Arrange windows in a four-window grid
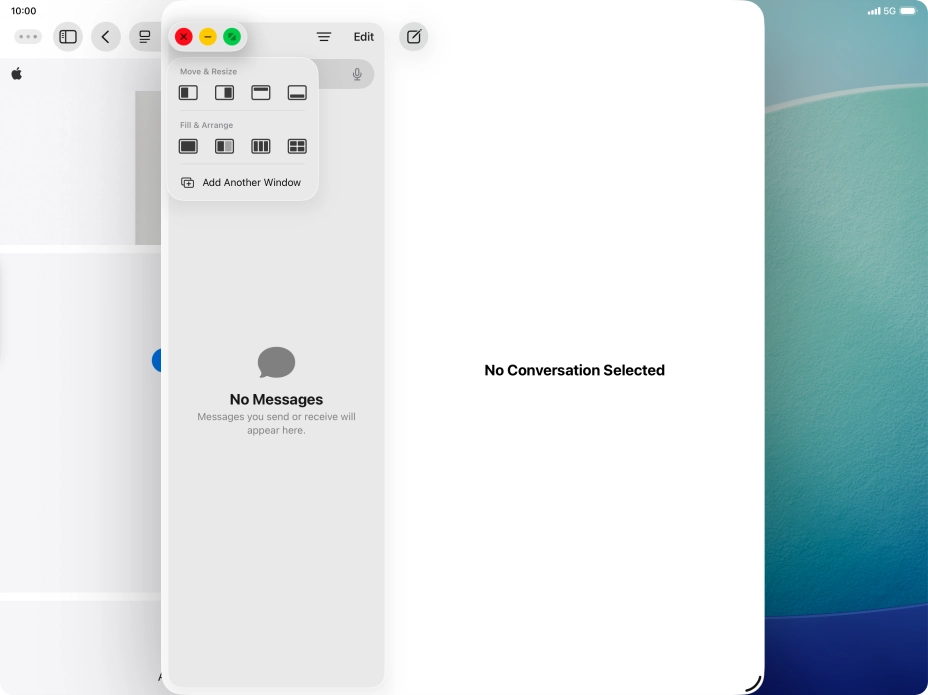This screenshot has height=695, width=928. [297, 146]
